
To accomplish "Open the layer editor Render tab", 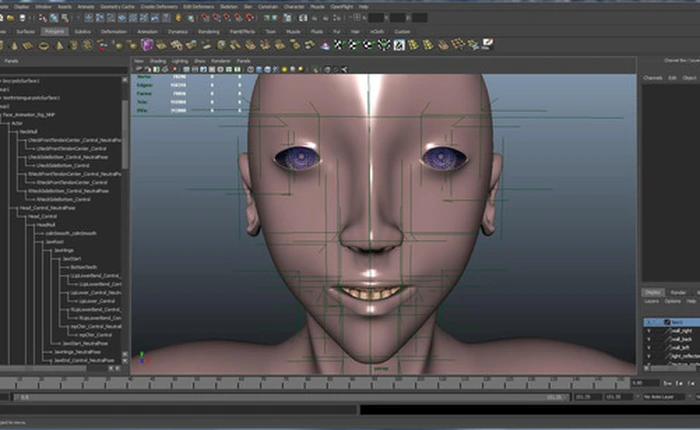I will (x=678, y=292).
